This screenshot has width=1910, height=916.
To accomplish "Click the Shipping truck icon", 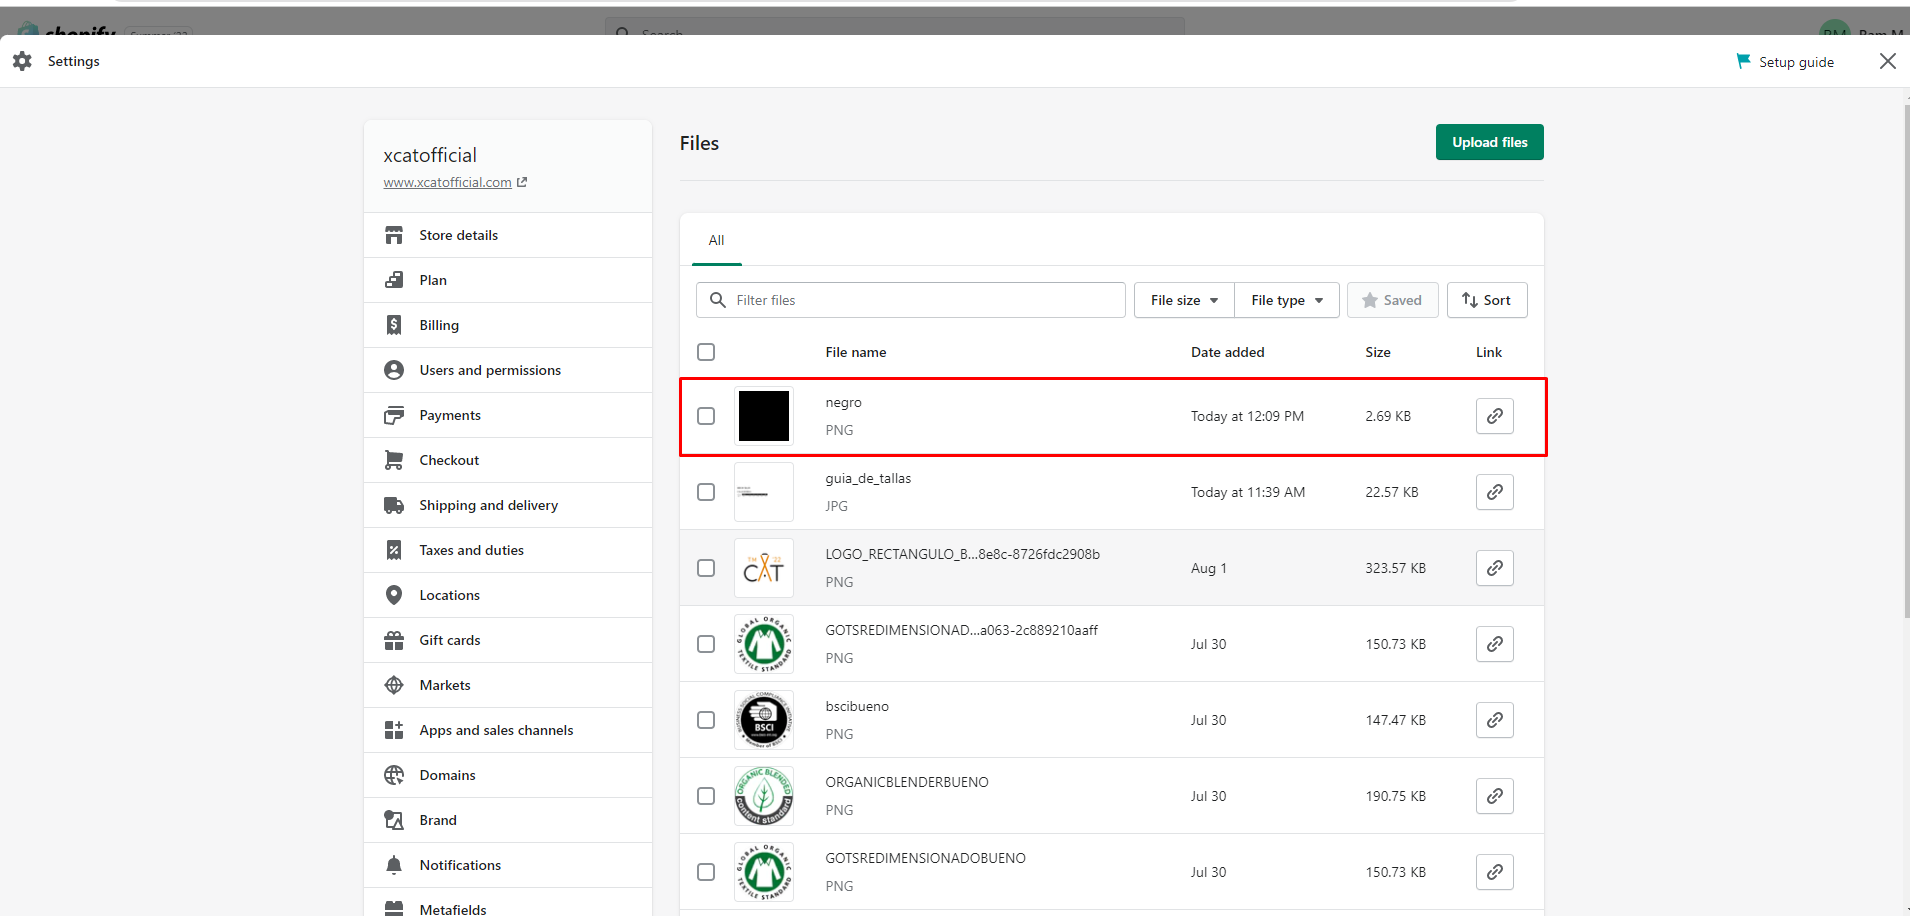I will [394, 505].
